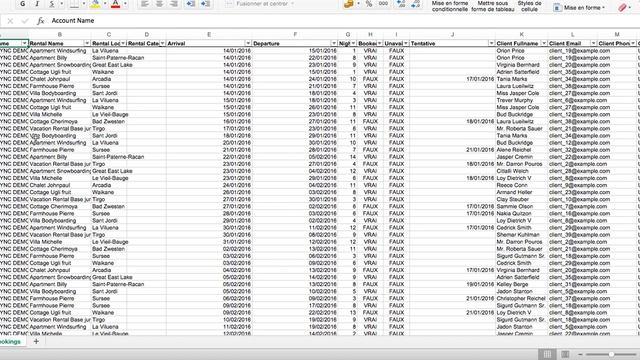
Task: Select the Christopher Reichel cell
Action: coord(522,299)
